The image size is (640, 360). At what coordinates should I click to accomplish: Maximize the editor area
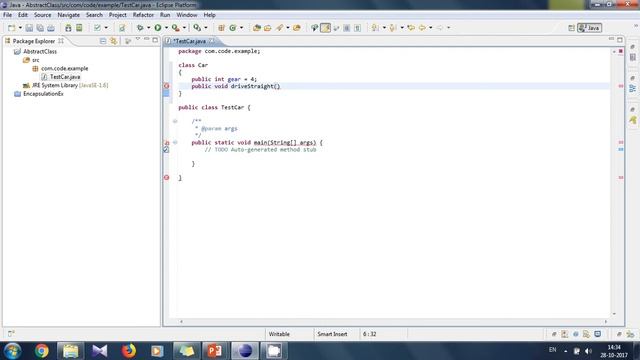[620, 40]
